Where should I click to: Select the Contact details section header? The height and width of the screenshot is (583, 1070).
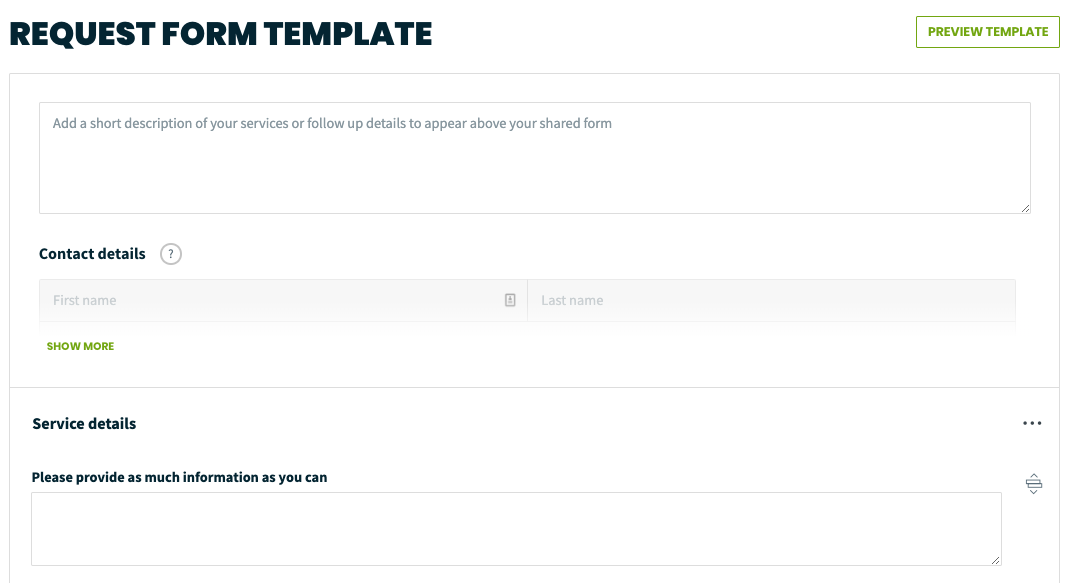coord(91,253)
